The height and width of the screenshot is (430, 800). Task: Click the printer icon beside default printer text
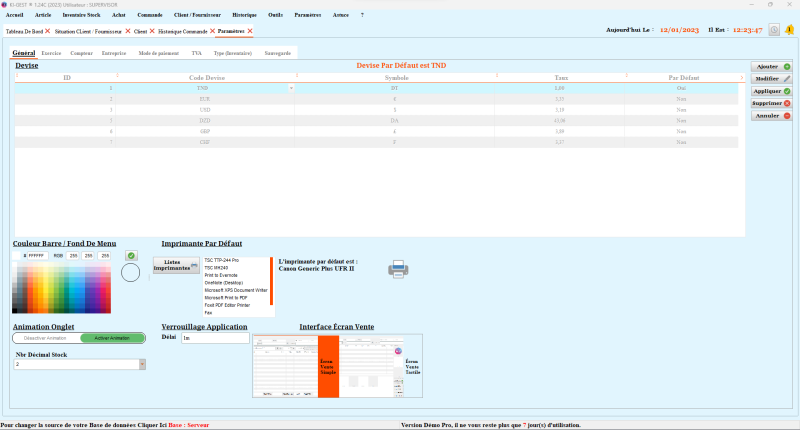click(398, 267)
